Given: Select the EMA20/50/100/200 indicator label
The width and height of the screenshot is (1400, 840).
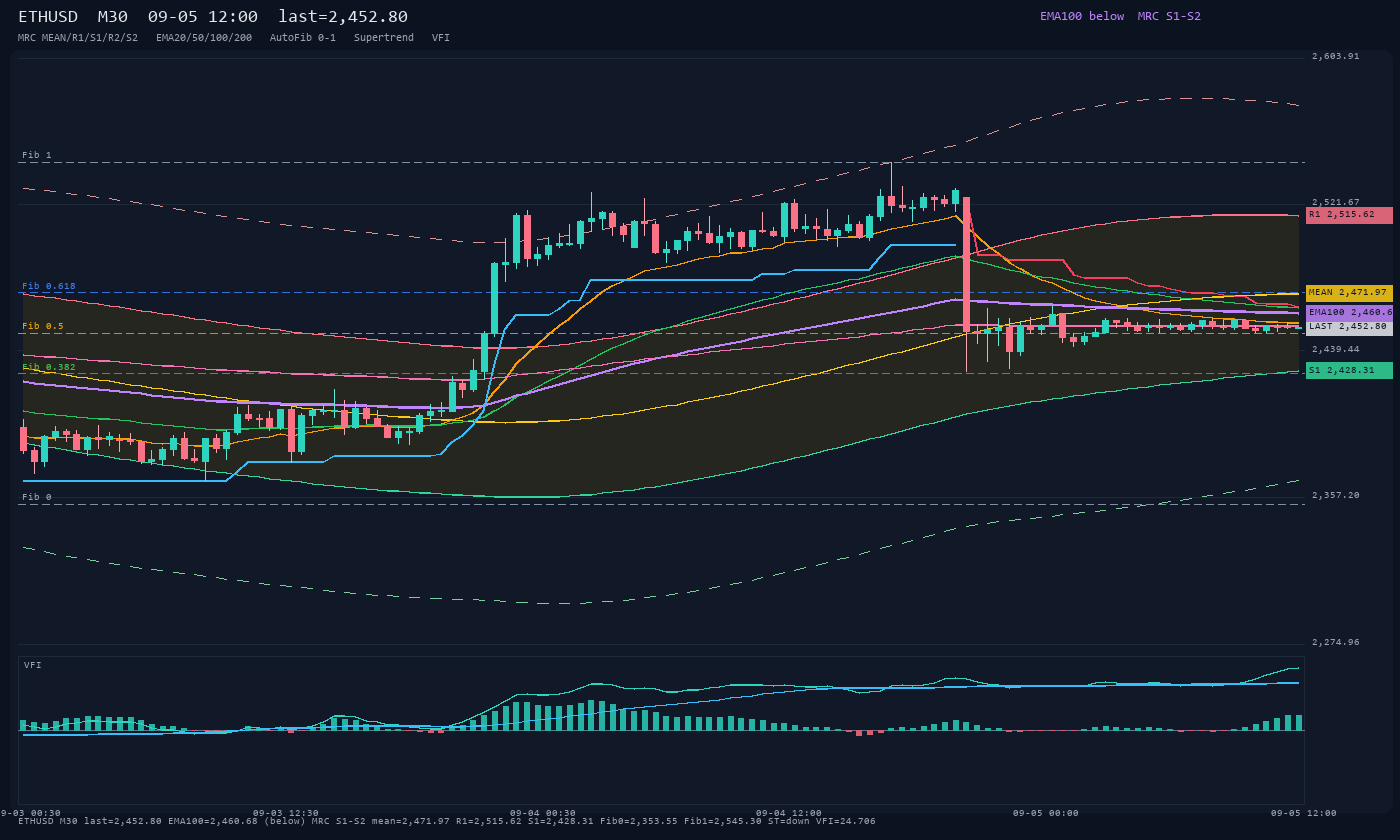Looking at the screenshot, I should coord(204,38).
